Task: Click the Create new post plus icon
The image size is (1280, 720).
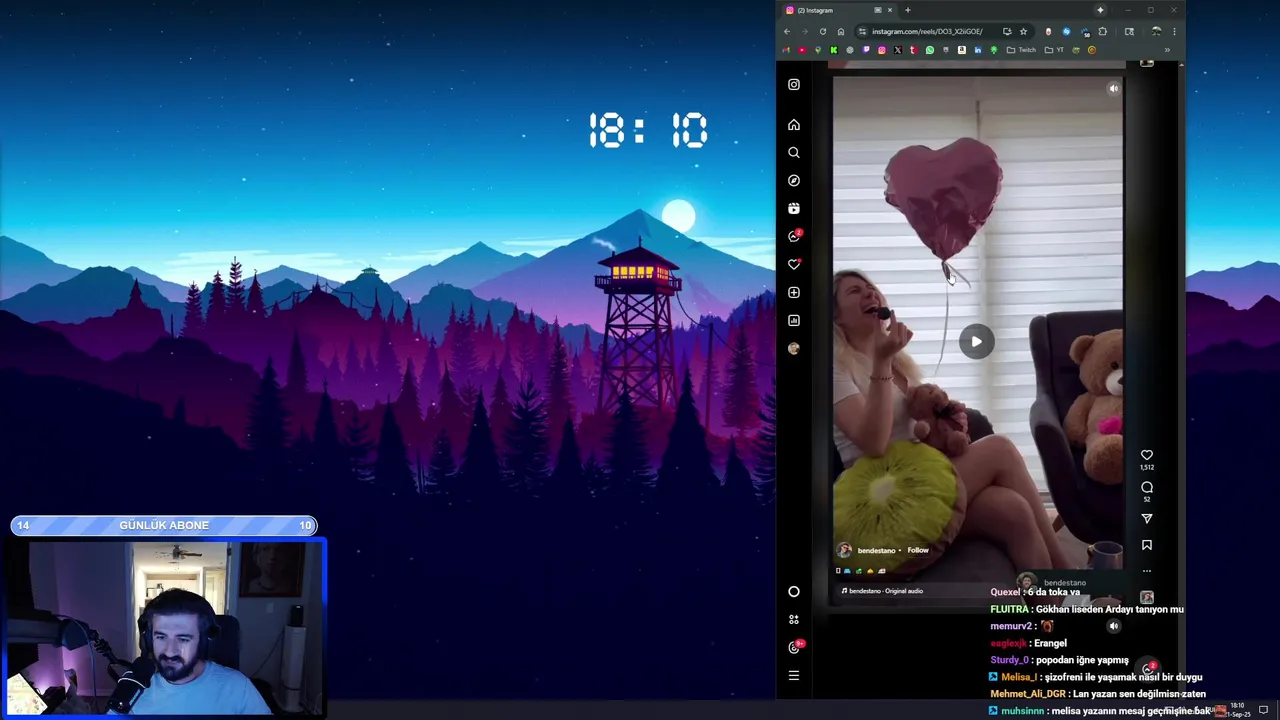Action: point(794,293)
